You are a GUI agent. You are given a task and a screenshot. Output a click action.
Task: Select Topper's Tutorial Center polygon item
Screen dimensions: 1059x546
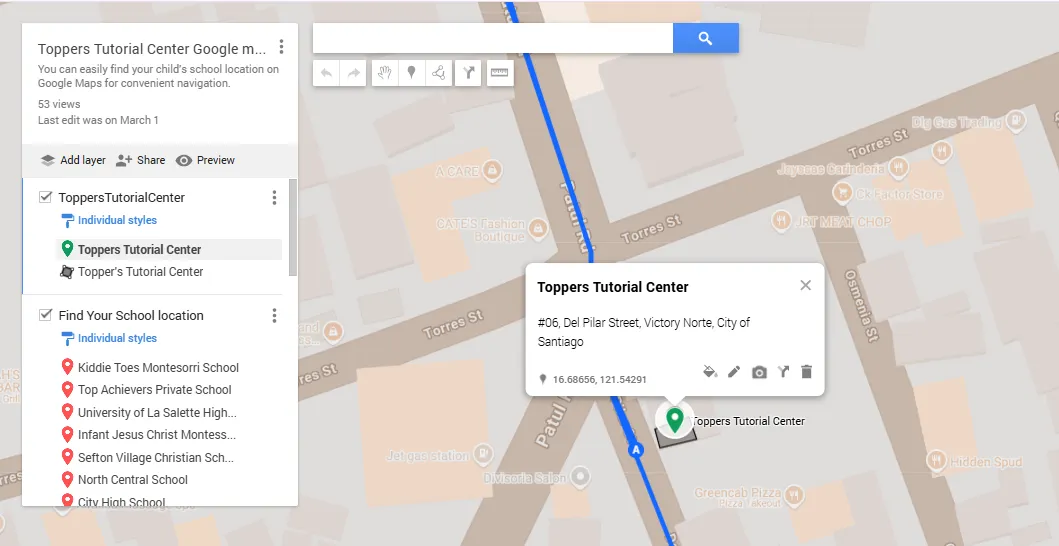pos(169,272)
